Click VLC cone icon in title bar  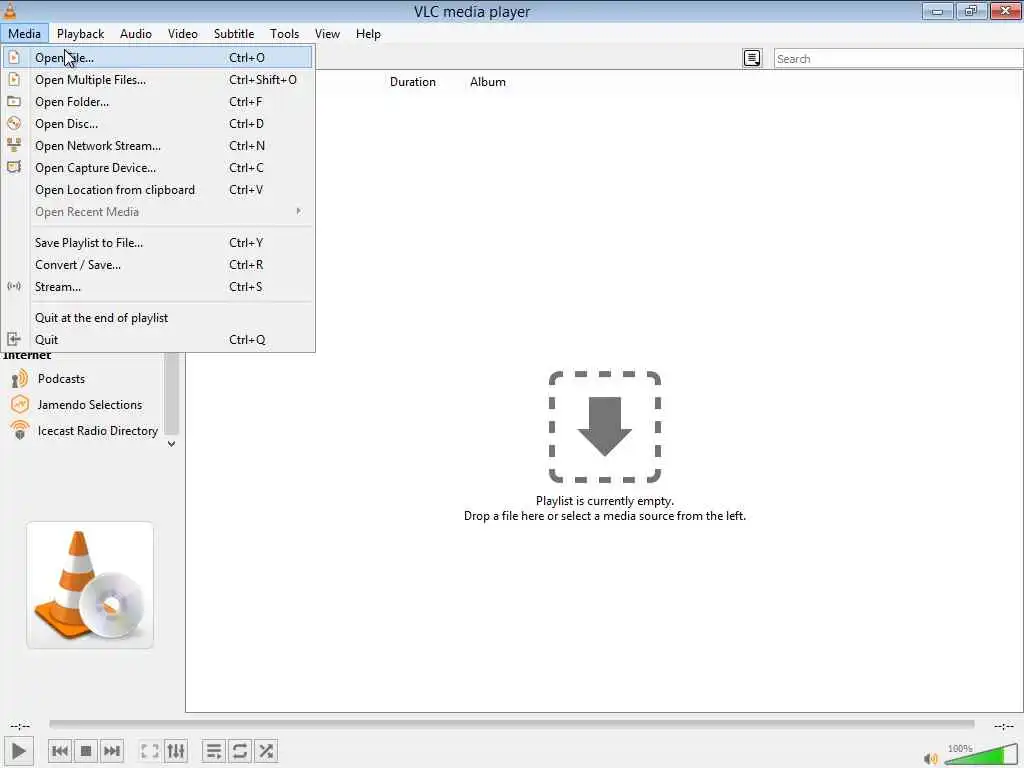coord(10,10)
